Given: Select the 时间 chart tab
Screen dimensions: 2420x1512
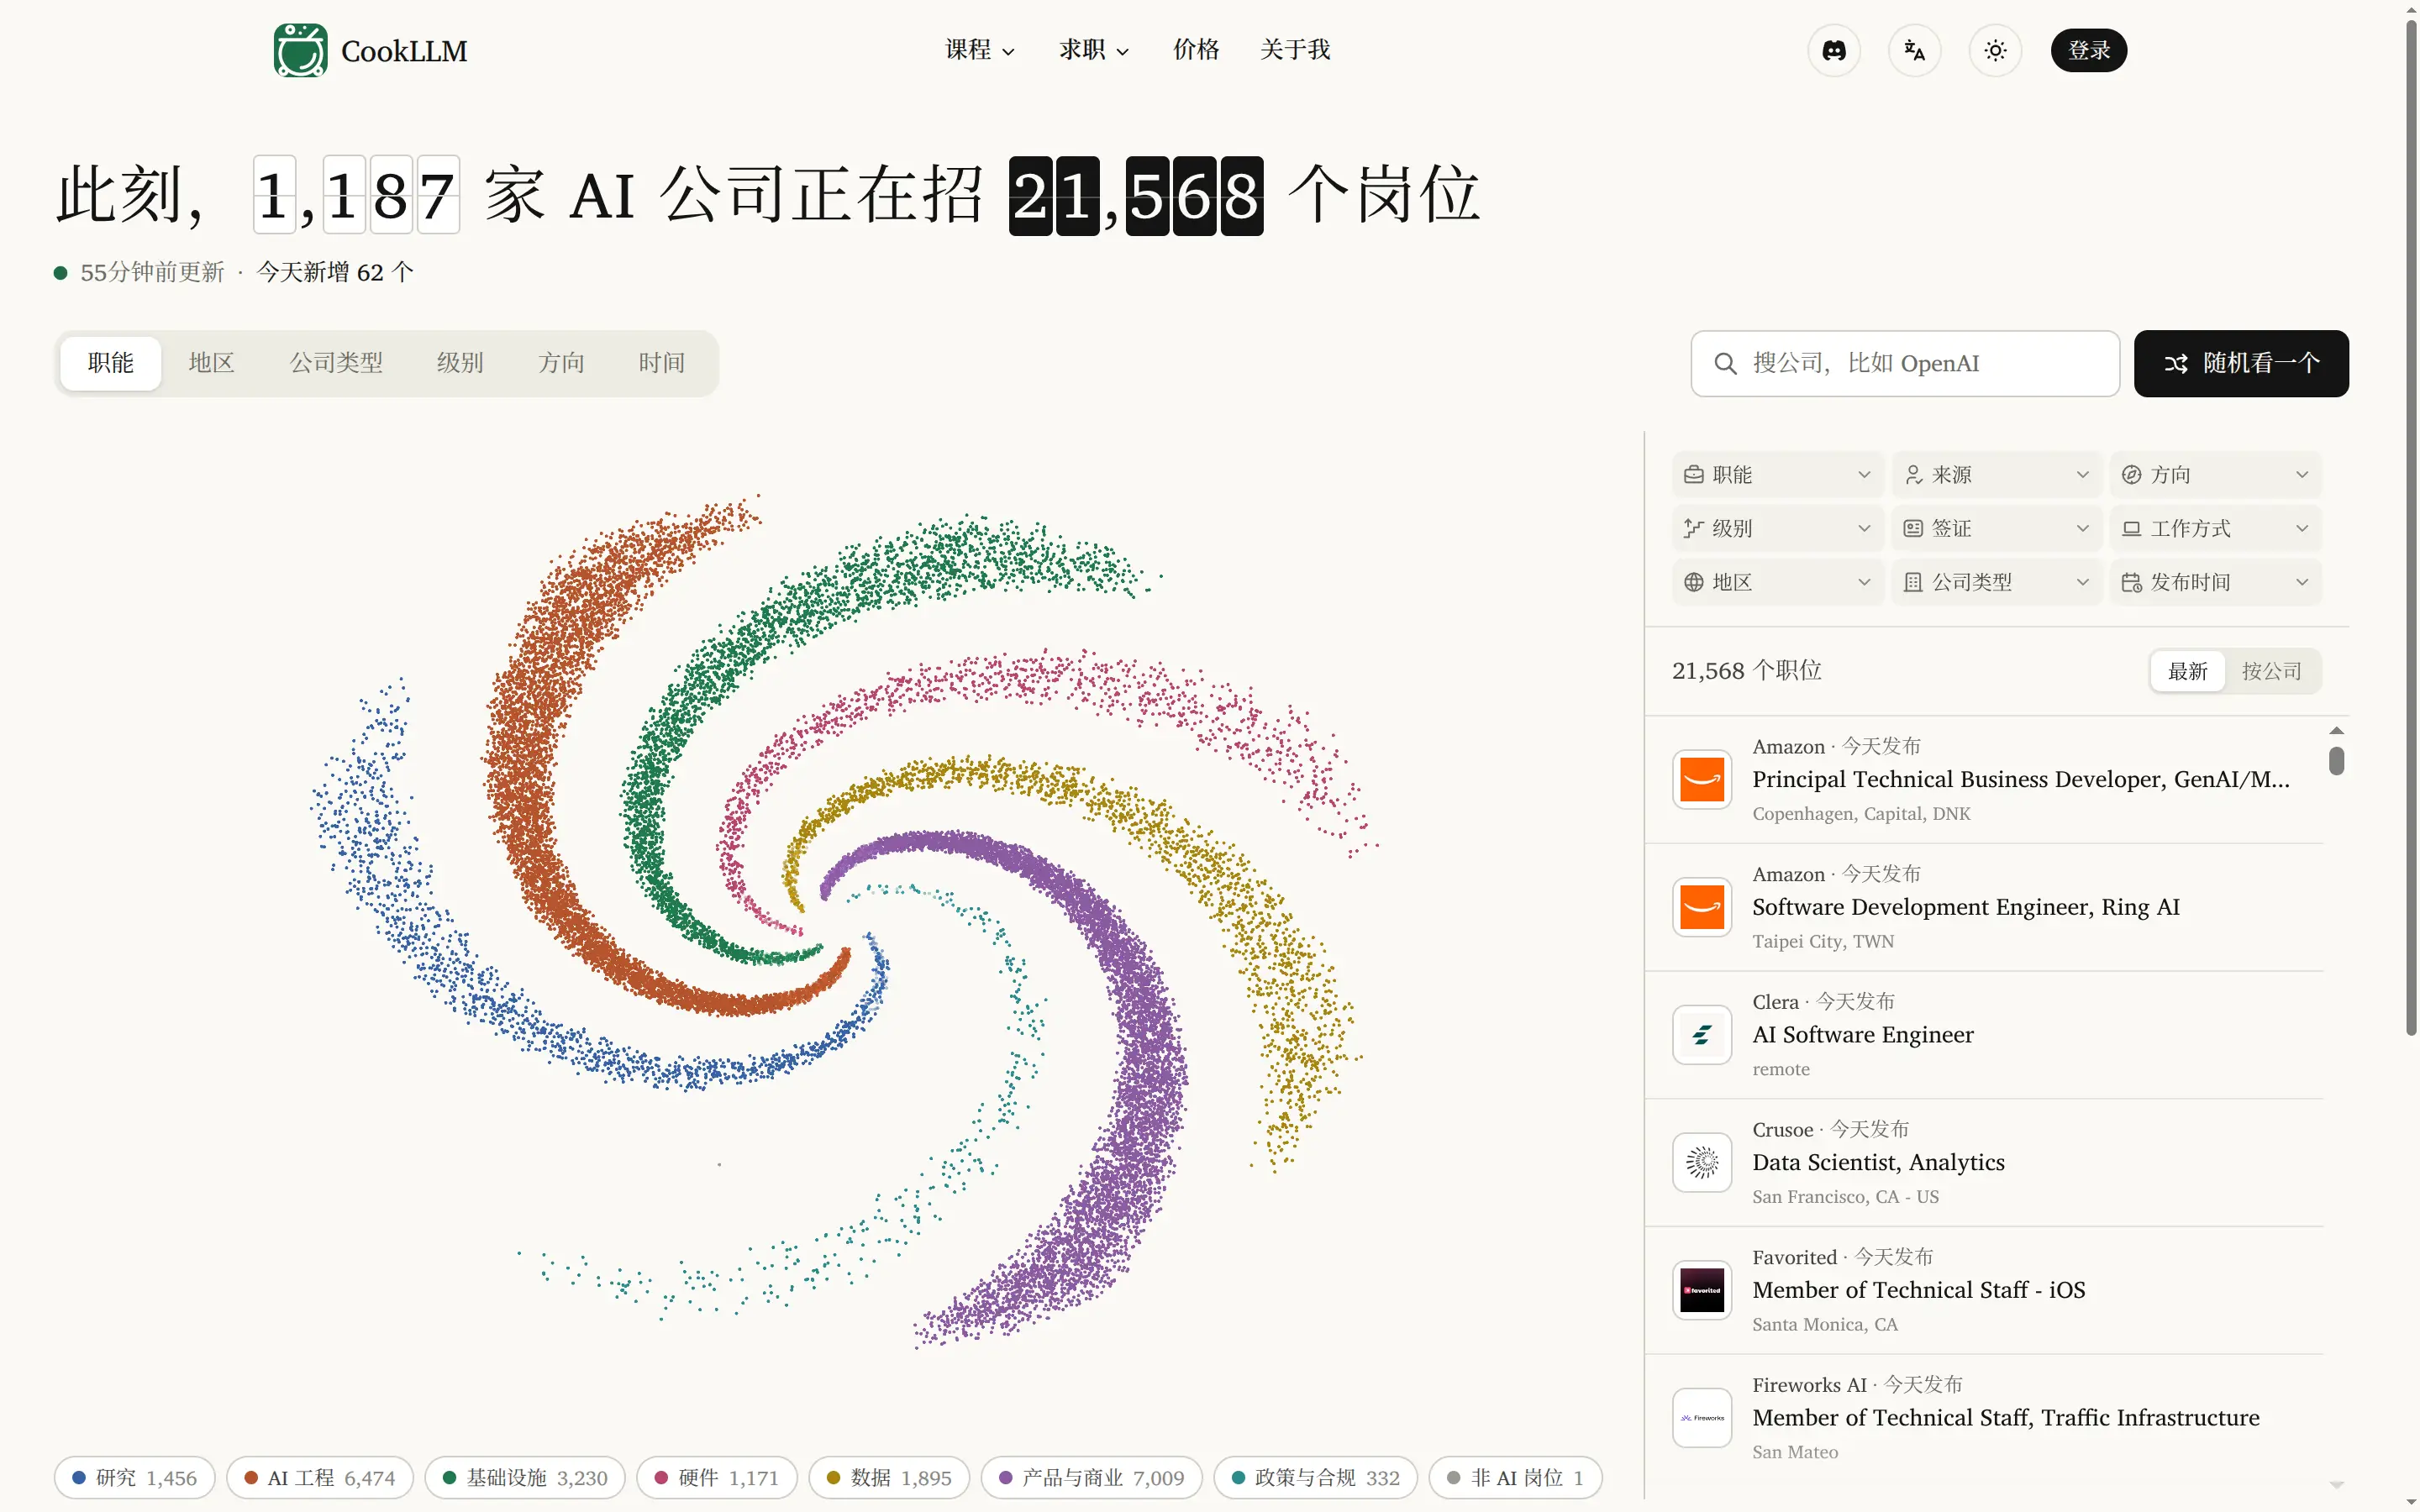Looking at the screenshot, I should (662, 363).
